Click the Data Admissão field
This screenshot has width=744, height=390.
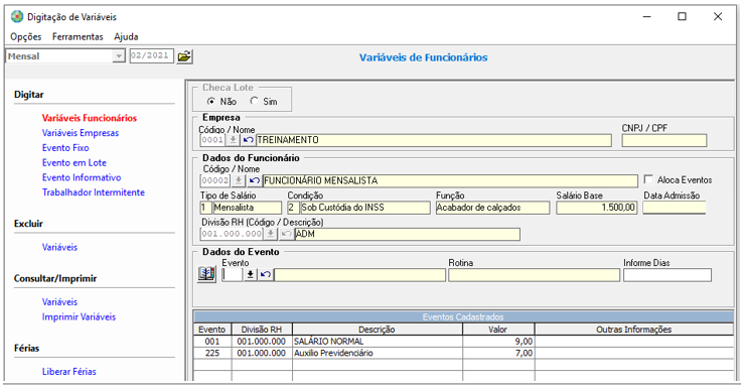pyautogui.click(x=674, y=207)
